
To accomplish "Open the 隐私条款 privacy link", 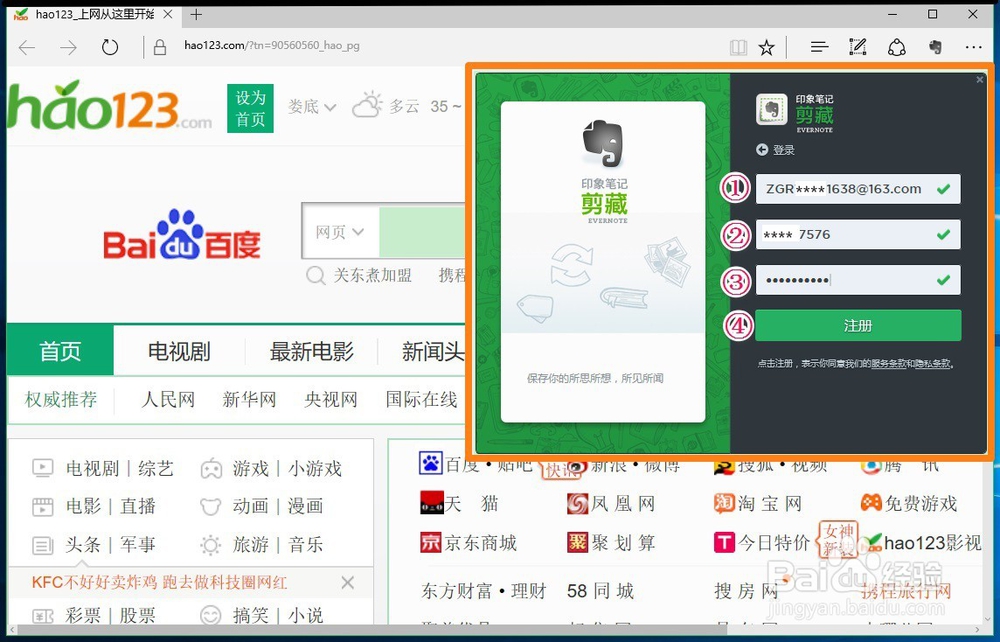I will click(933, 363).
